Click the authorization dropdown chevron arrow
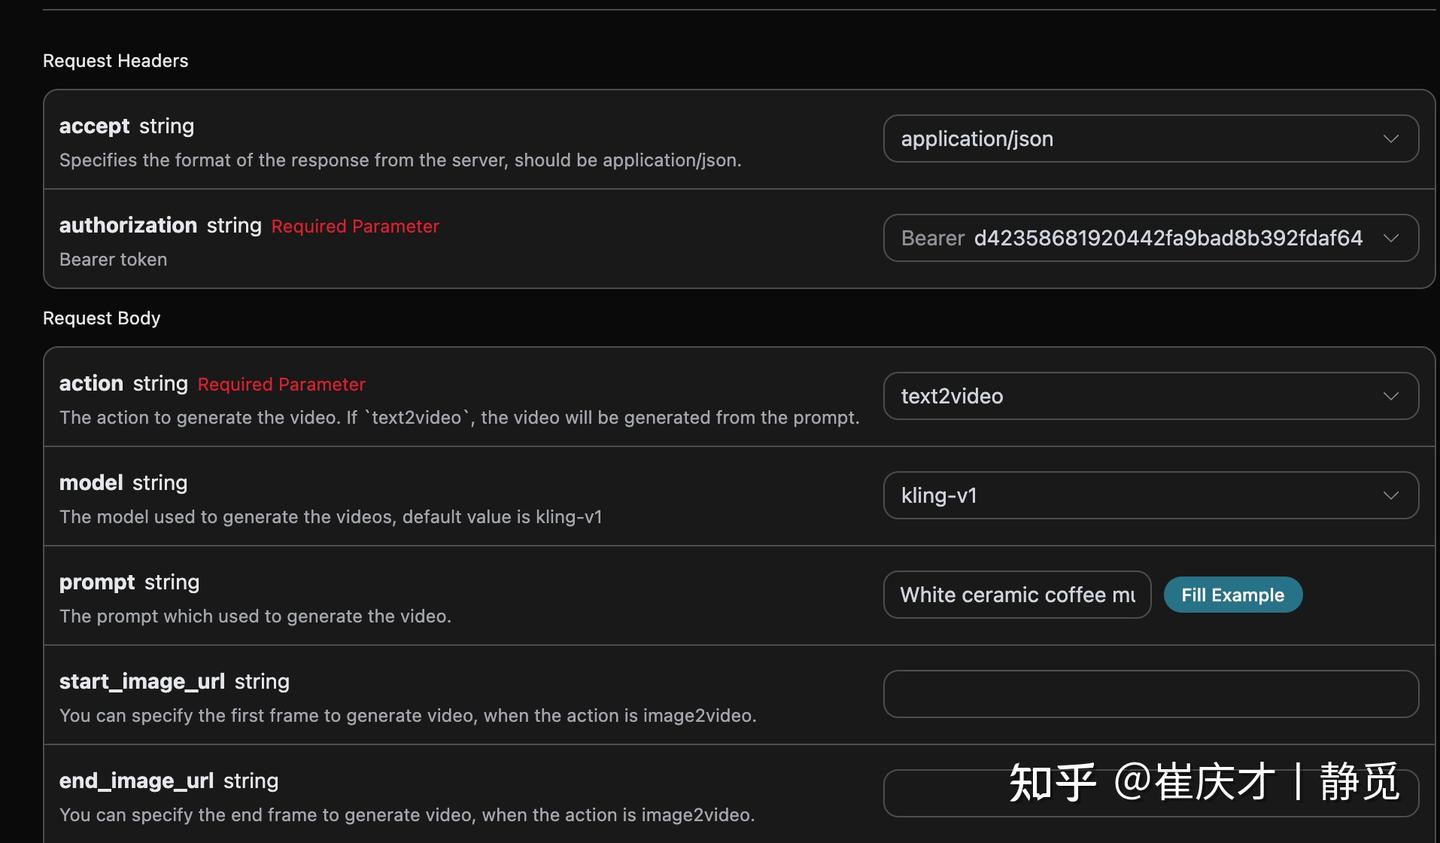1440x843 pixels. [x=1391, y=238]
